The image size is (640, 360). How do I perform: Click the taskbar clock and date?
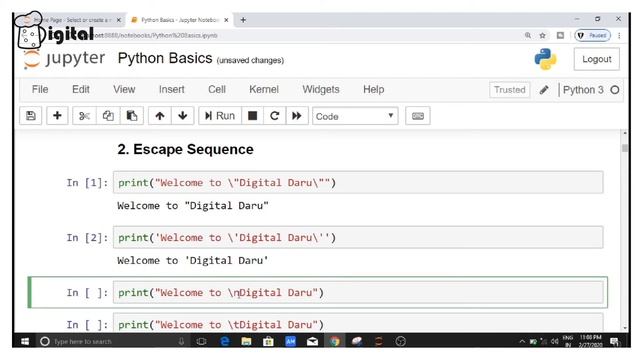591,341
